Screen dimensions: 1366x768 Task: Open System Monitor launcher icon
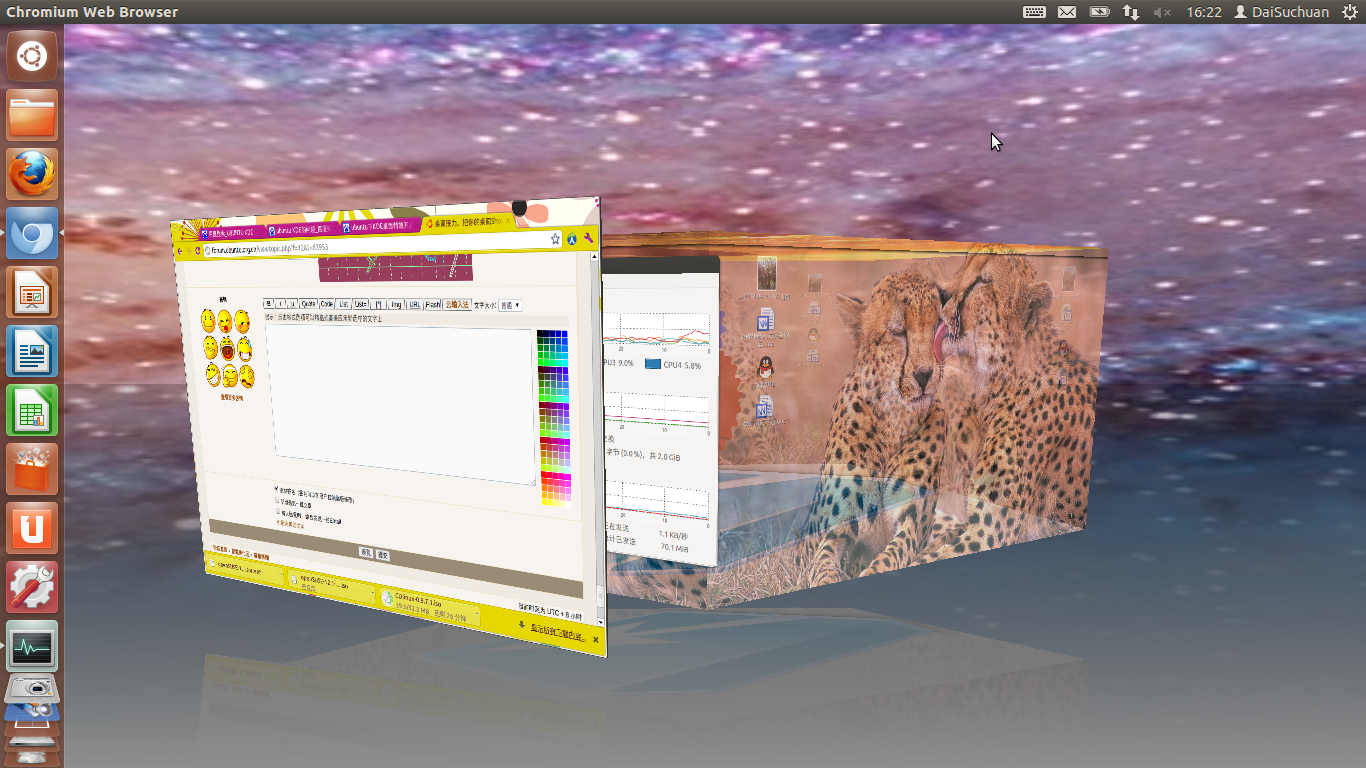tap(32, 646)
